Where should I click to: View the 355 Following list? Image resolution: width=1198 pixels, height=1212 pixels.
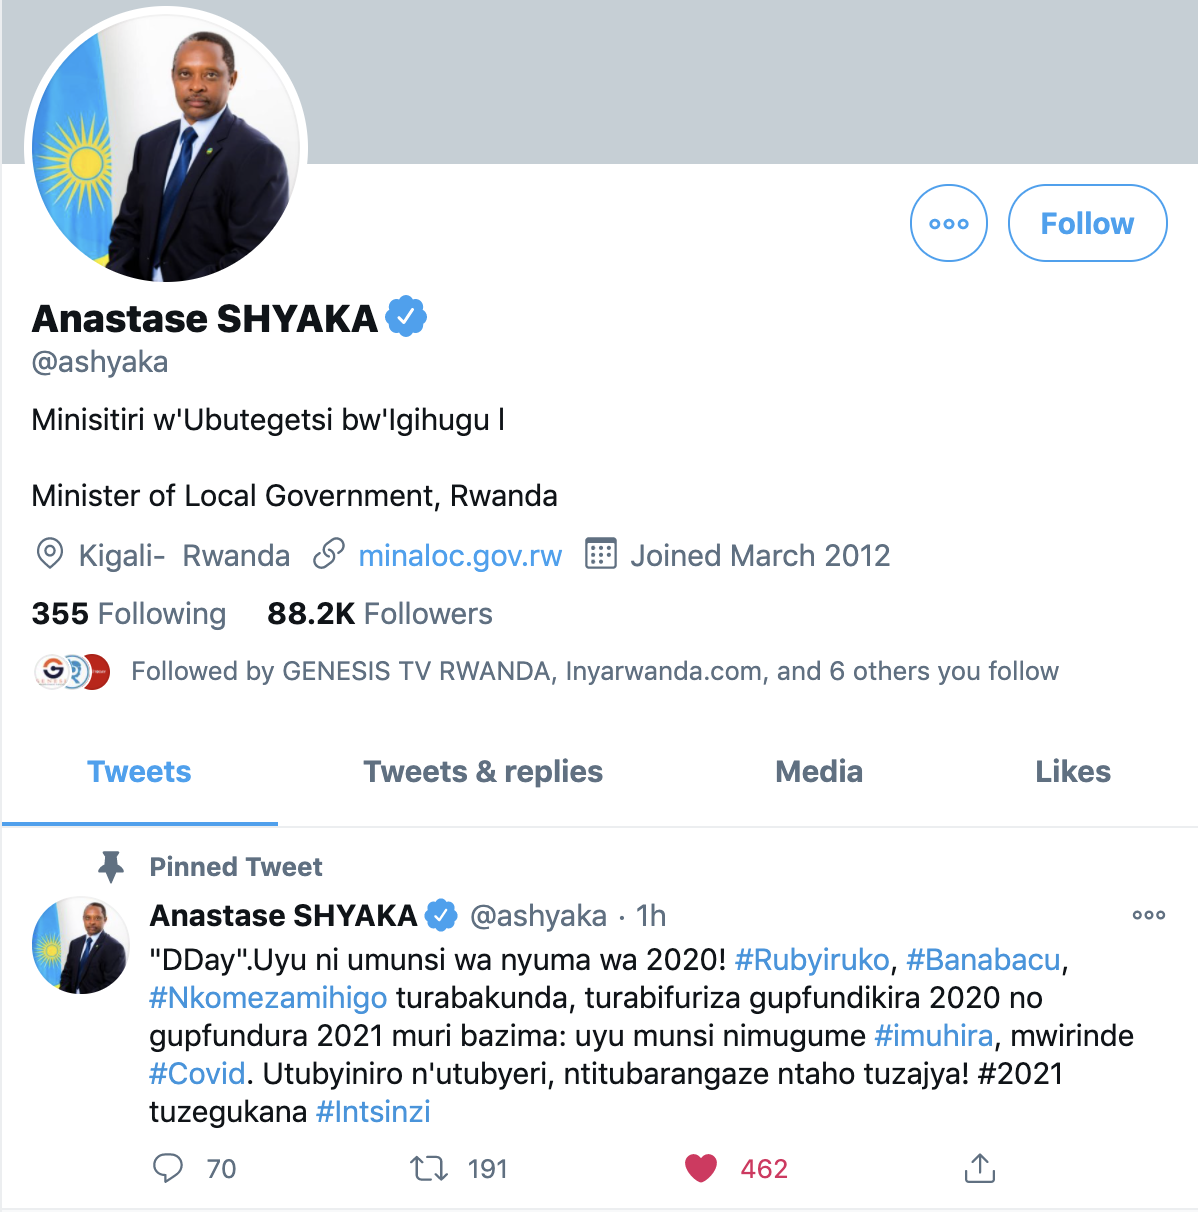click(x=129, y=613)
